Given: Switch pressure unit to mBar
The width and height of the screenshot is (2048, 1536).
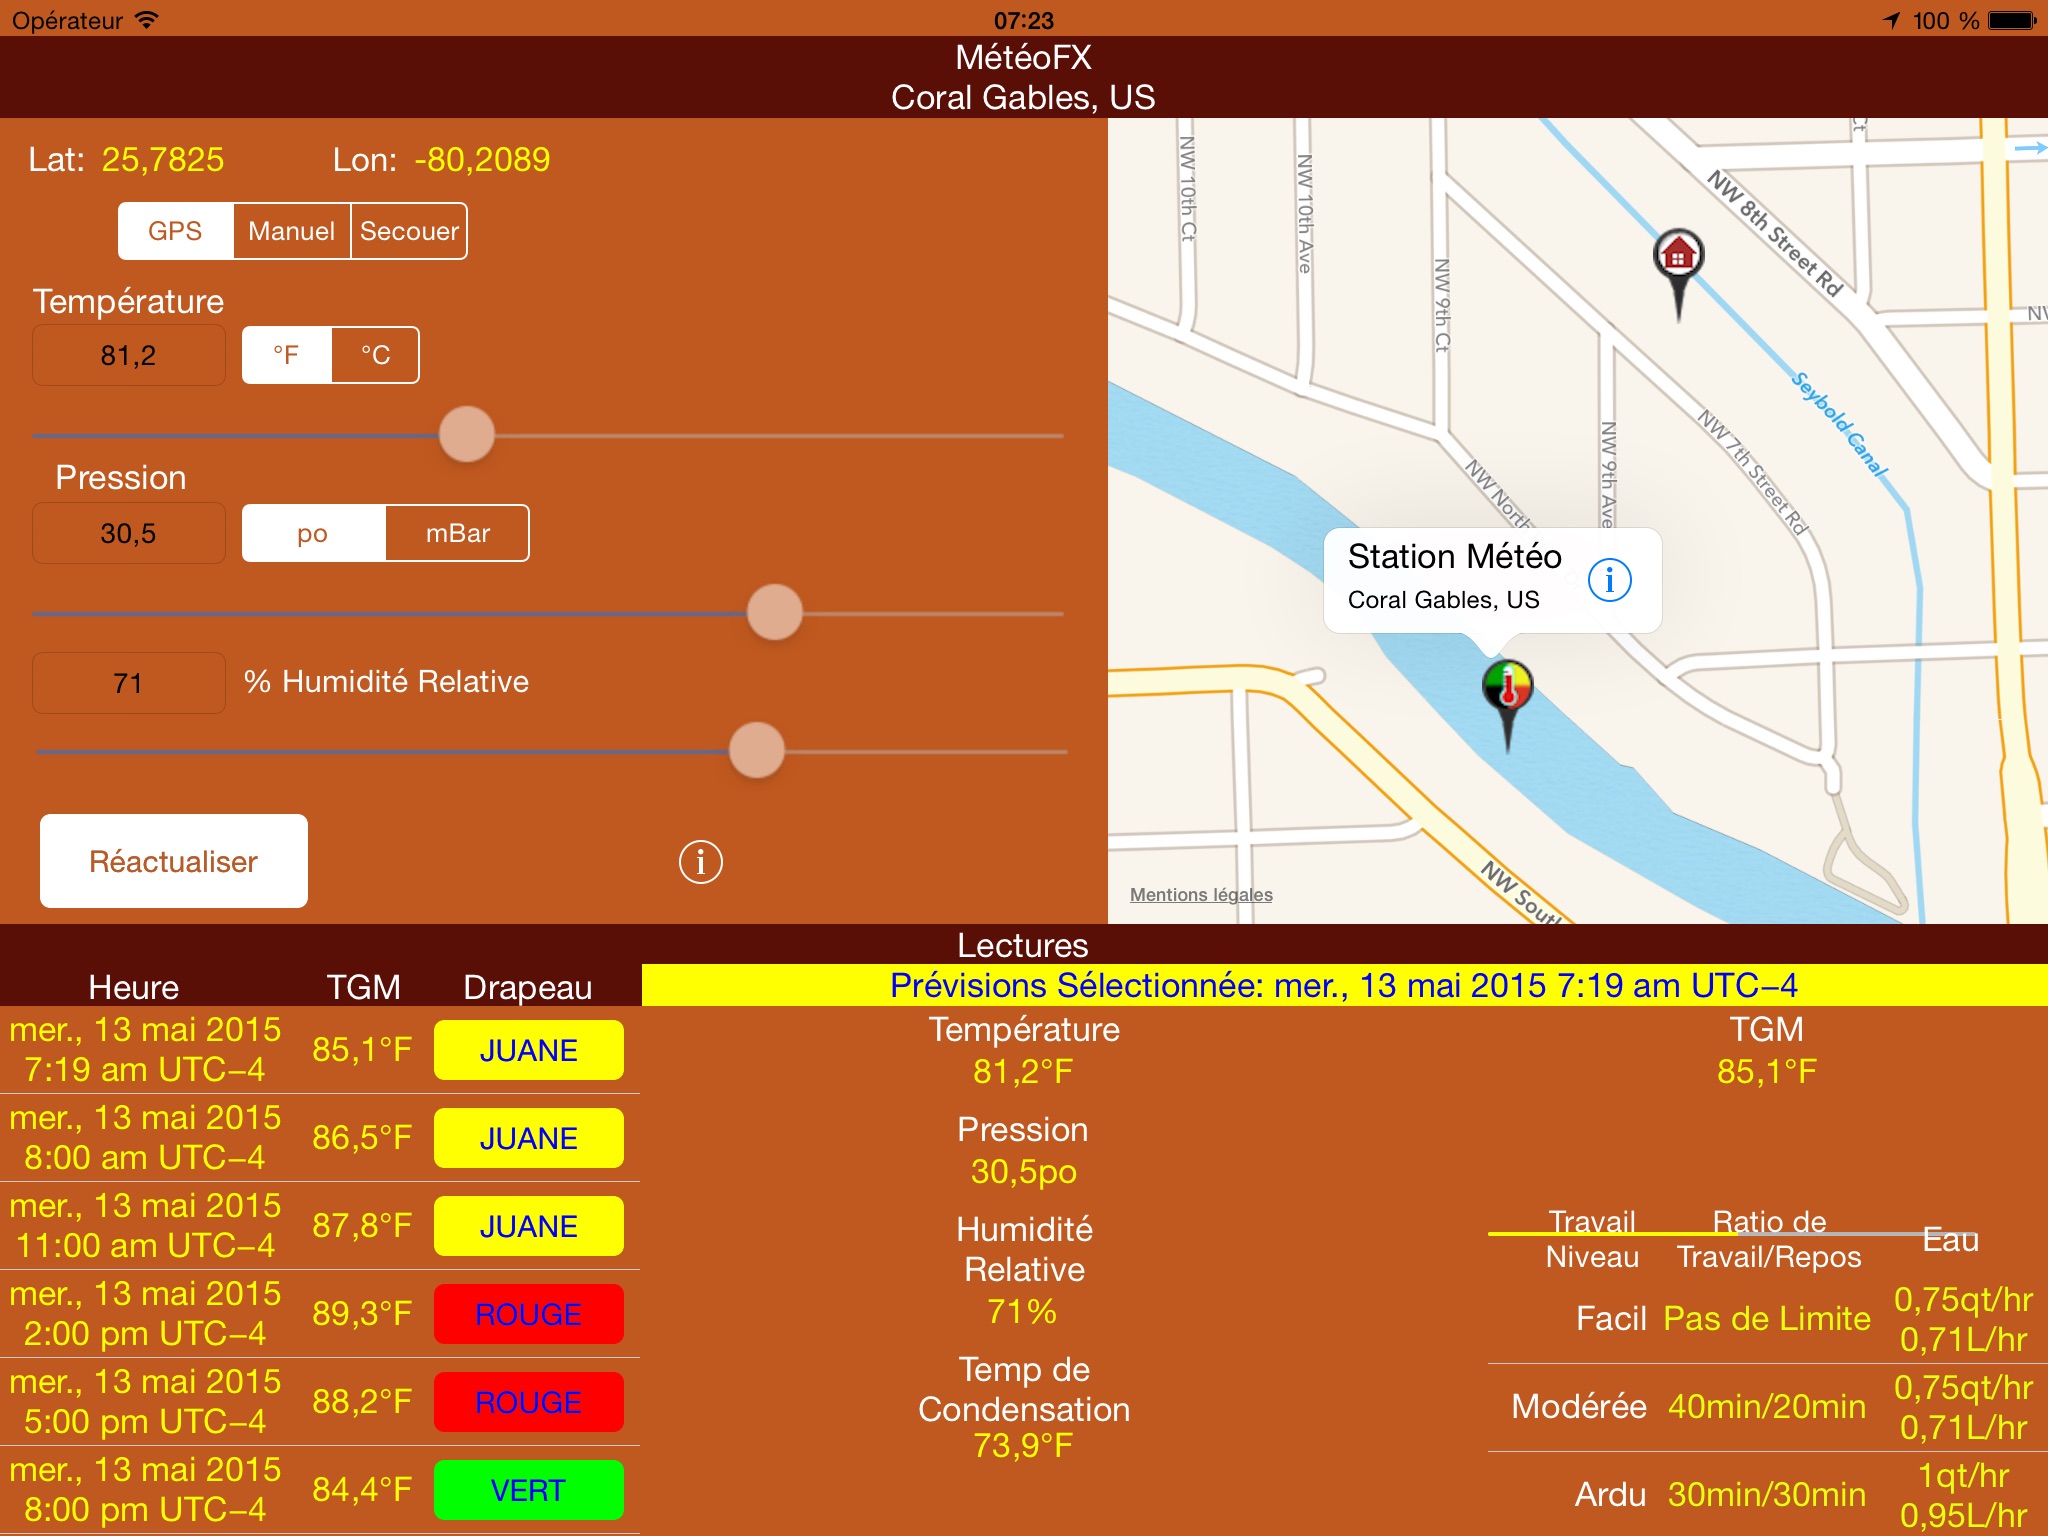Looking at the screenshot, I should click(x=457, y=533).
